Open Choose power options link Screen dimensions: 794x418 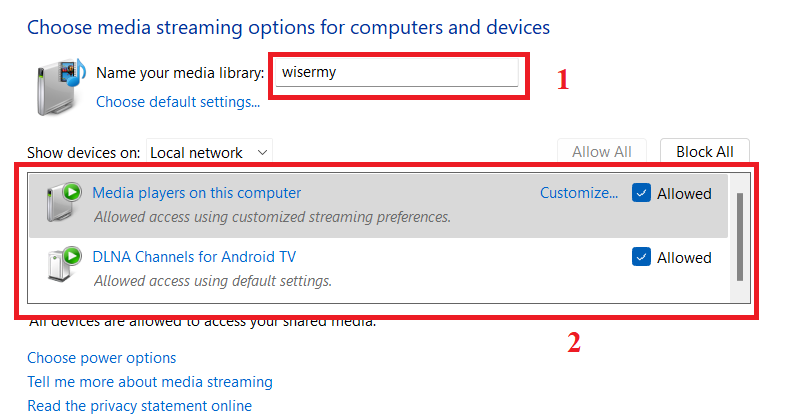tap(101, 358)
